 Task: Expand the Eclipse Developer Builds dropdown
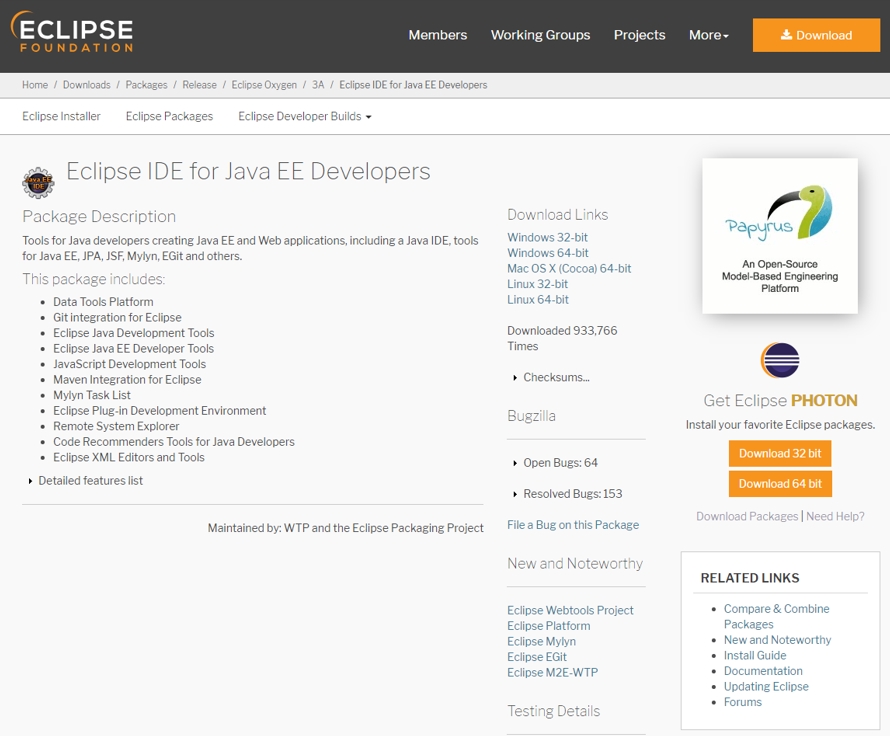[x=304, y=116]
